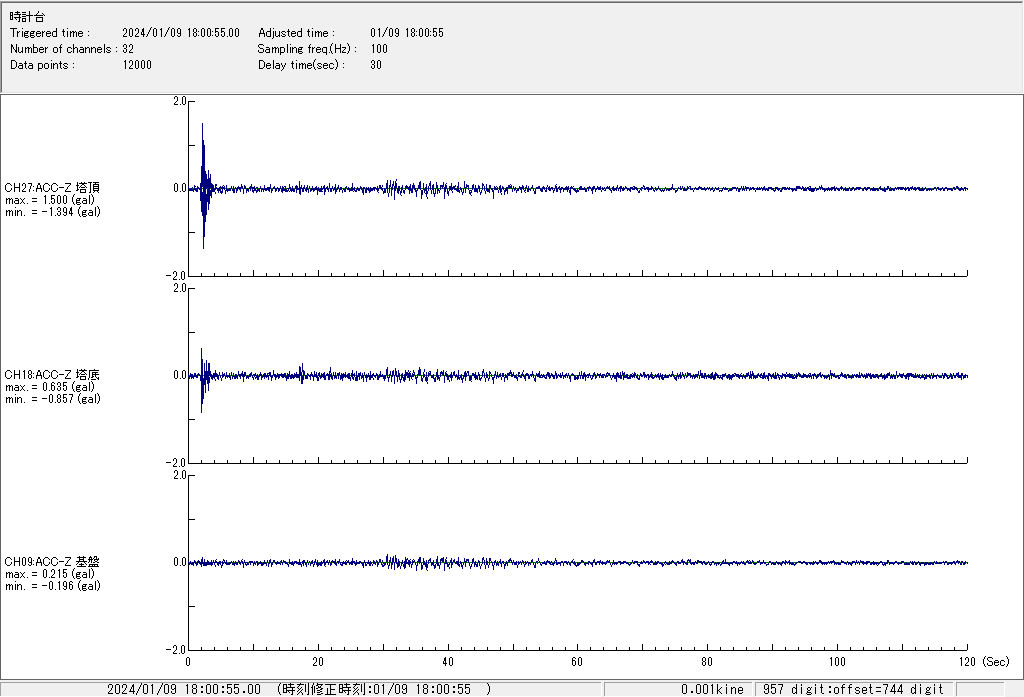Select the CH27:ACC-Z 塔頂 channel label

click(52, 187)
